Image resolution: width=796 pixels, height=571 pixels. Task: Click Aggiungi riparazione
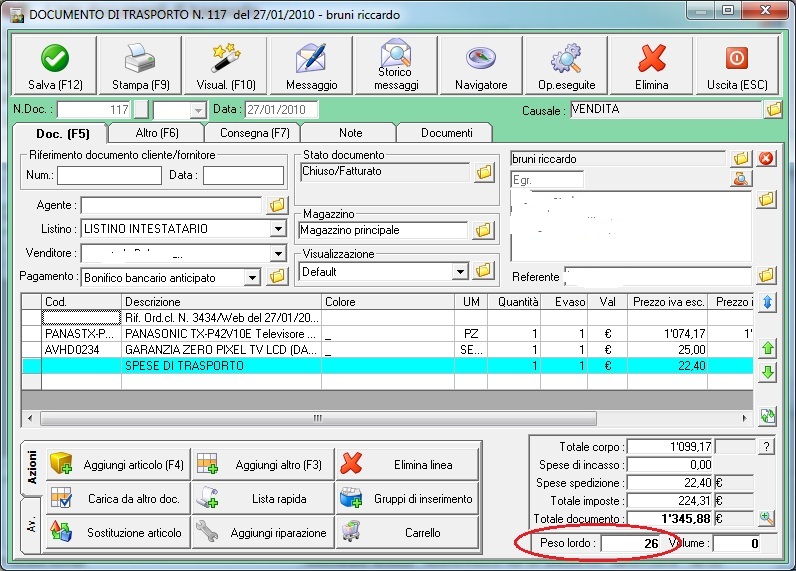263,532
